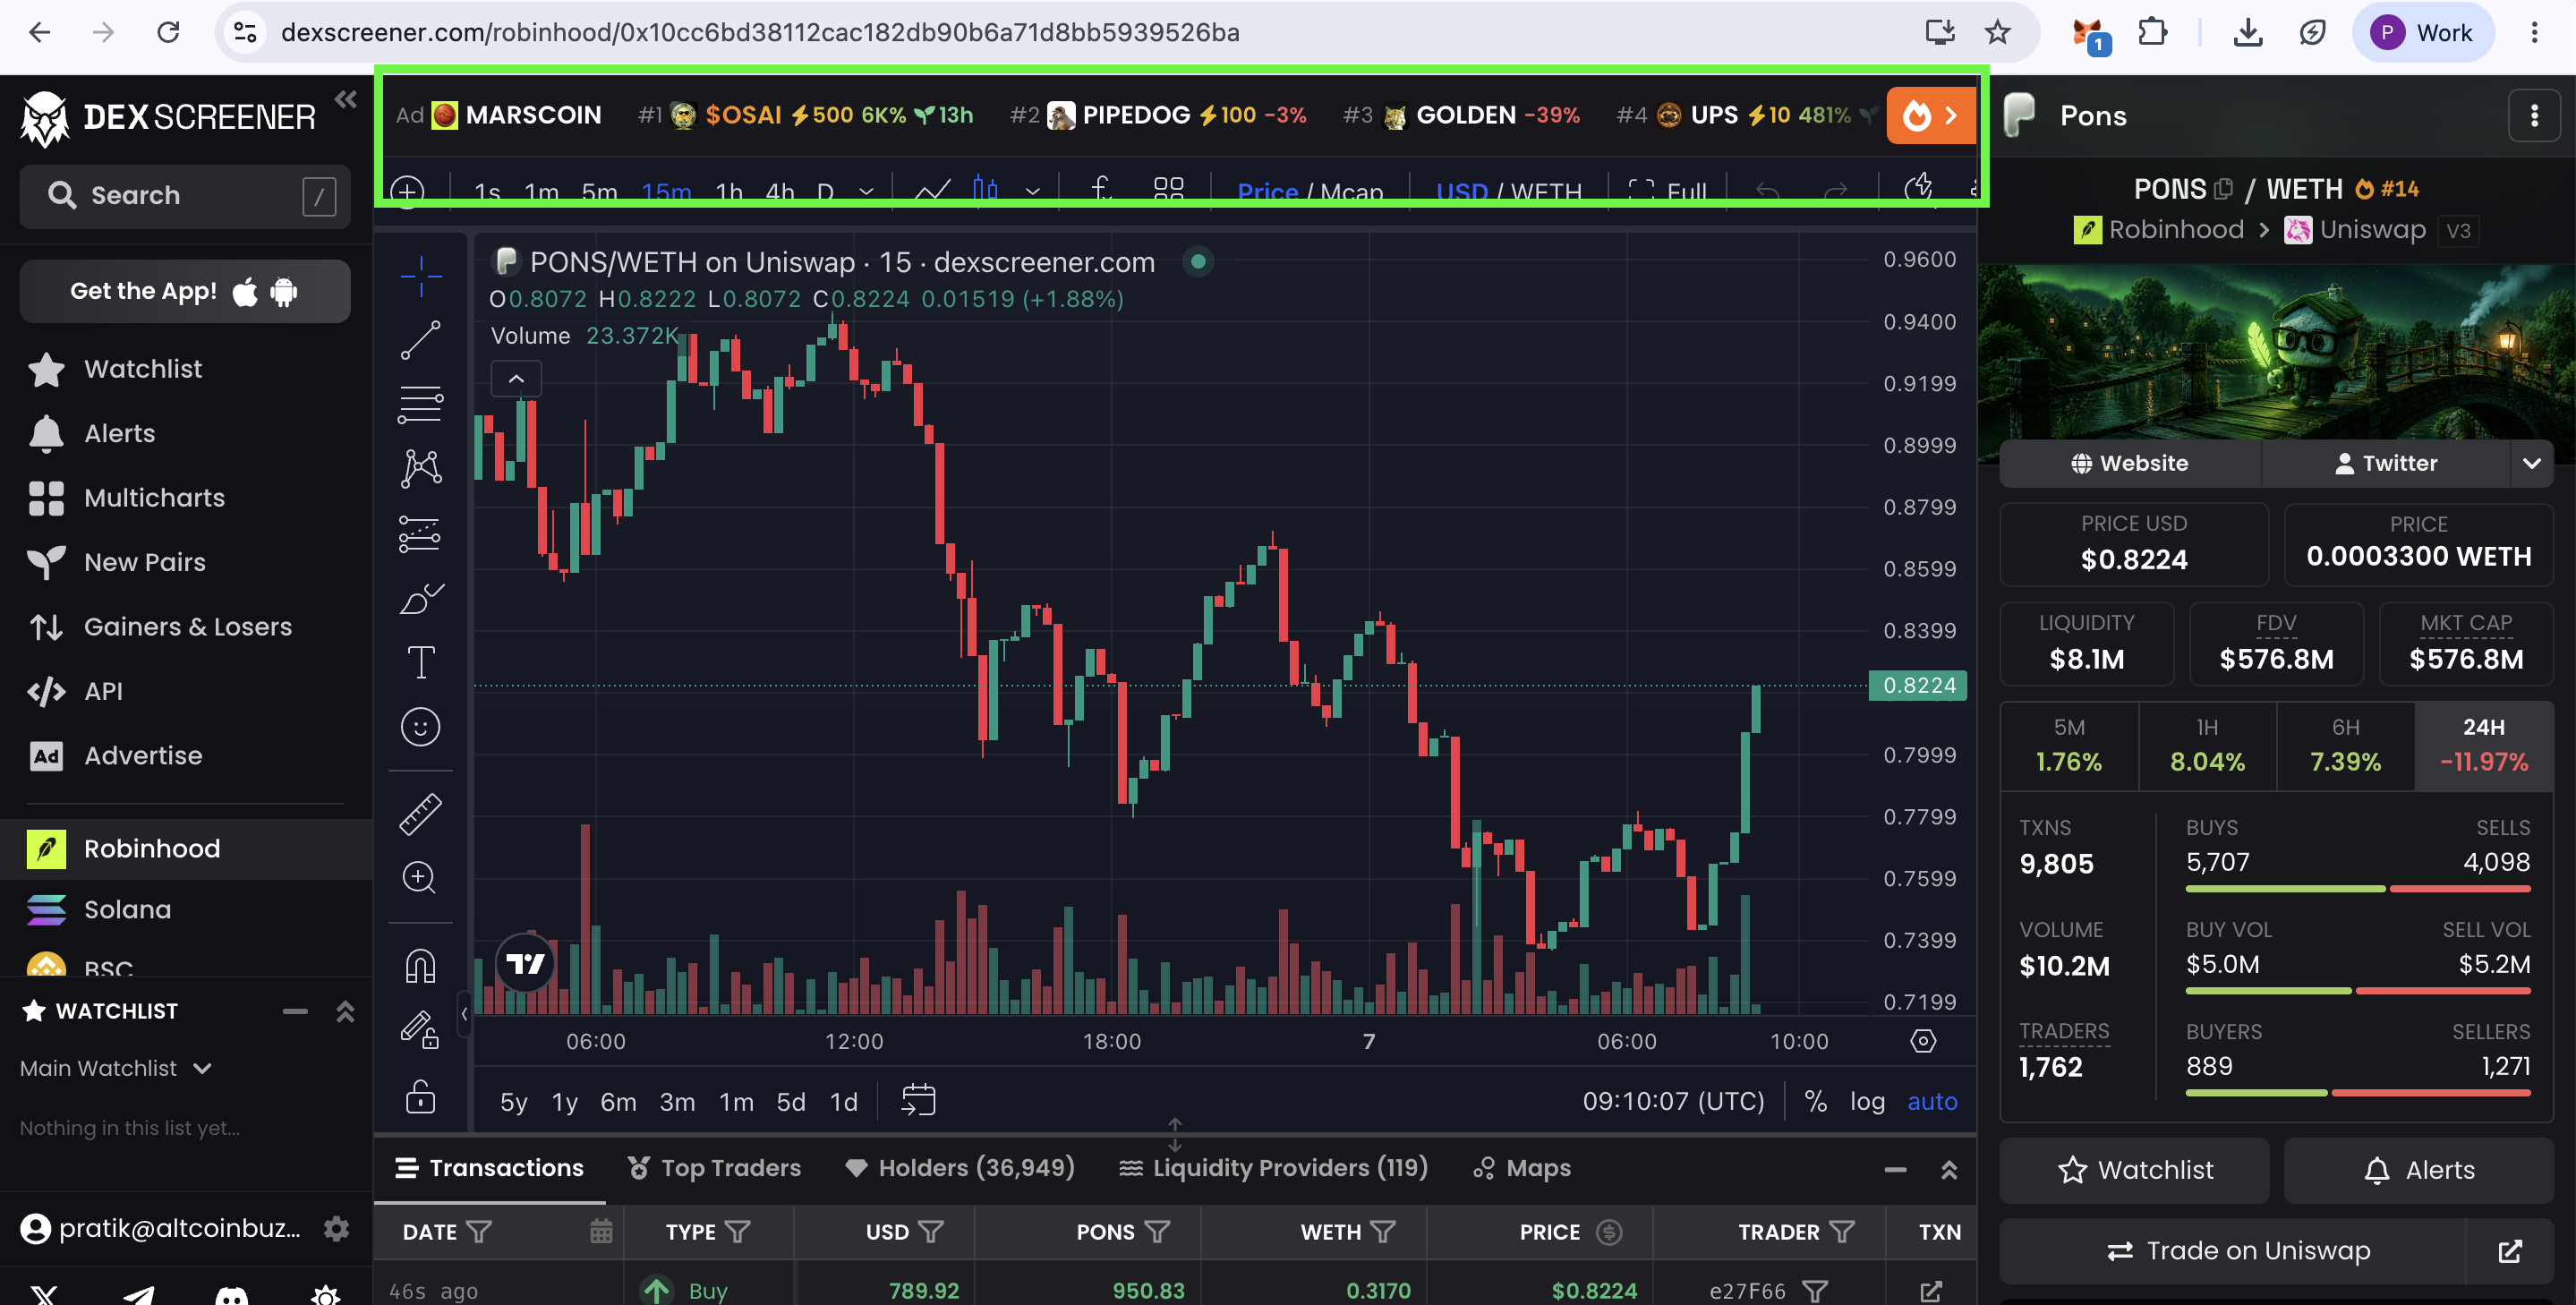Viewport: 2576px width, 1305px height.
Task: Filter transactions by WETH amount
Action: click(x=1383, y=1232)
